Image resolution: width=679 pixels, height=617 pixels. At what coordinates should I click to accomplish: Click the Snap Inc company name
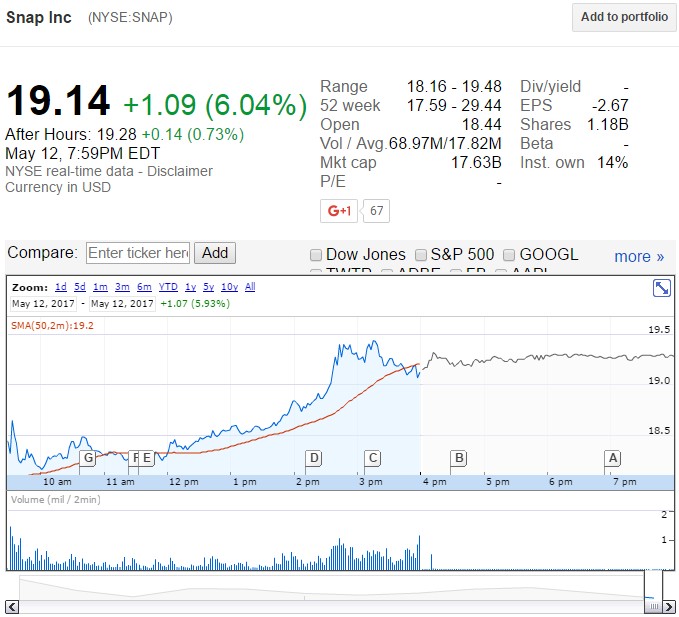pos(39,18)
